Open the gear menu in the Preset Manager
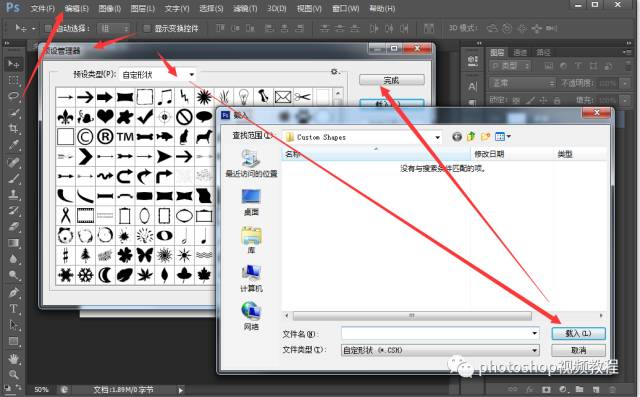Screen dimensions: 640x397 [x=335, y=72]
